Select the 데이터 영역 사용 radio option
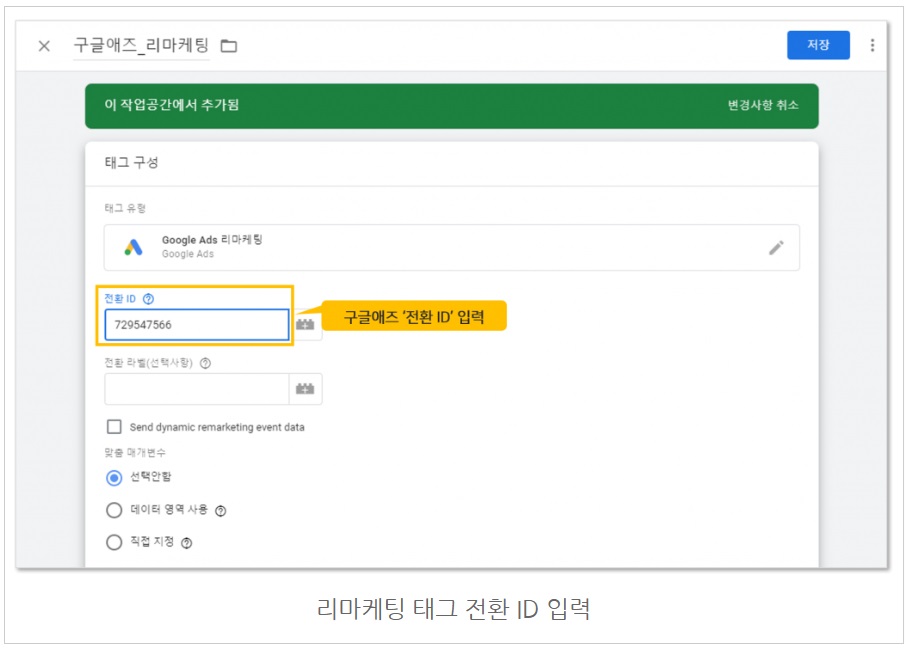The height and width of the screenshot is (648, 908). (114, 510)
